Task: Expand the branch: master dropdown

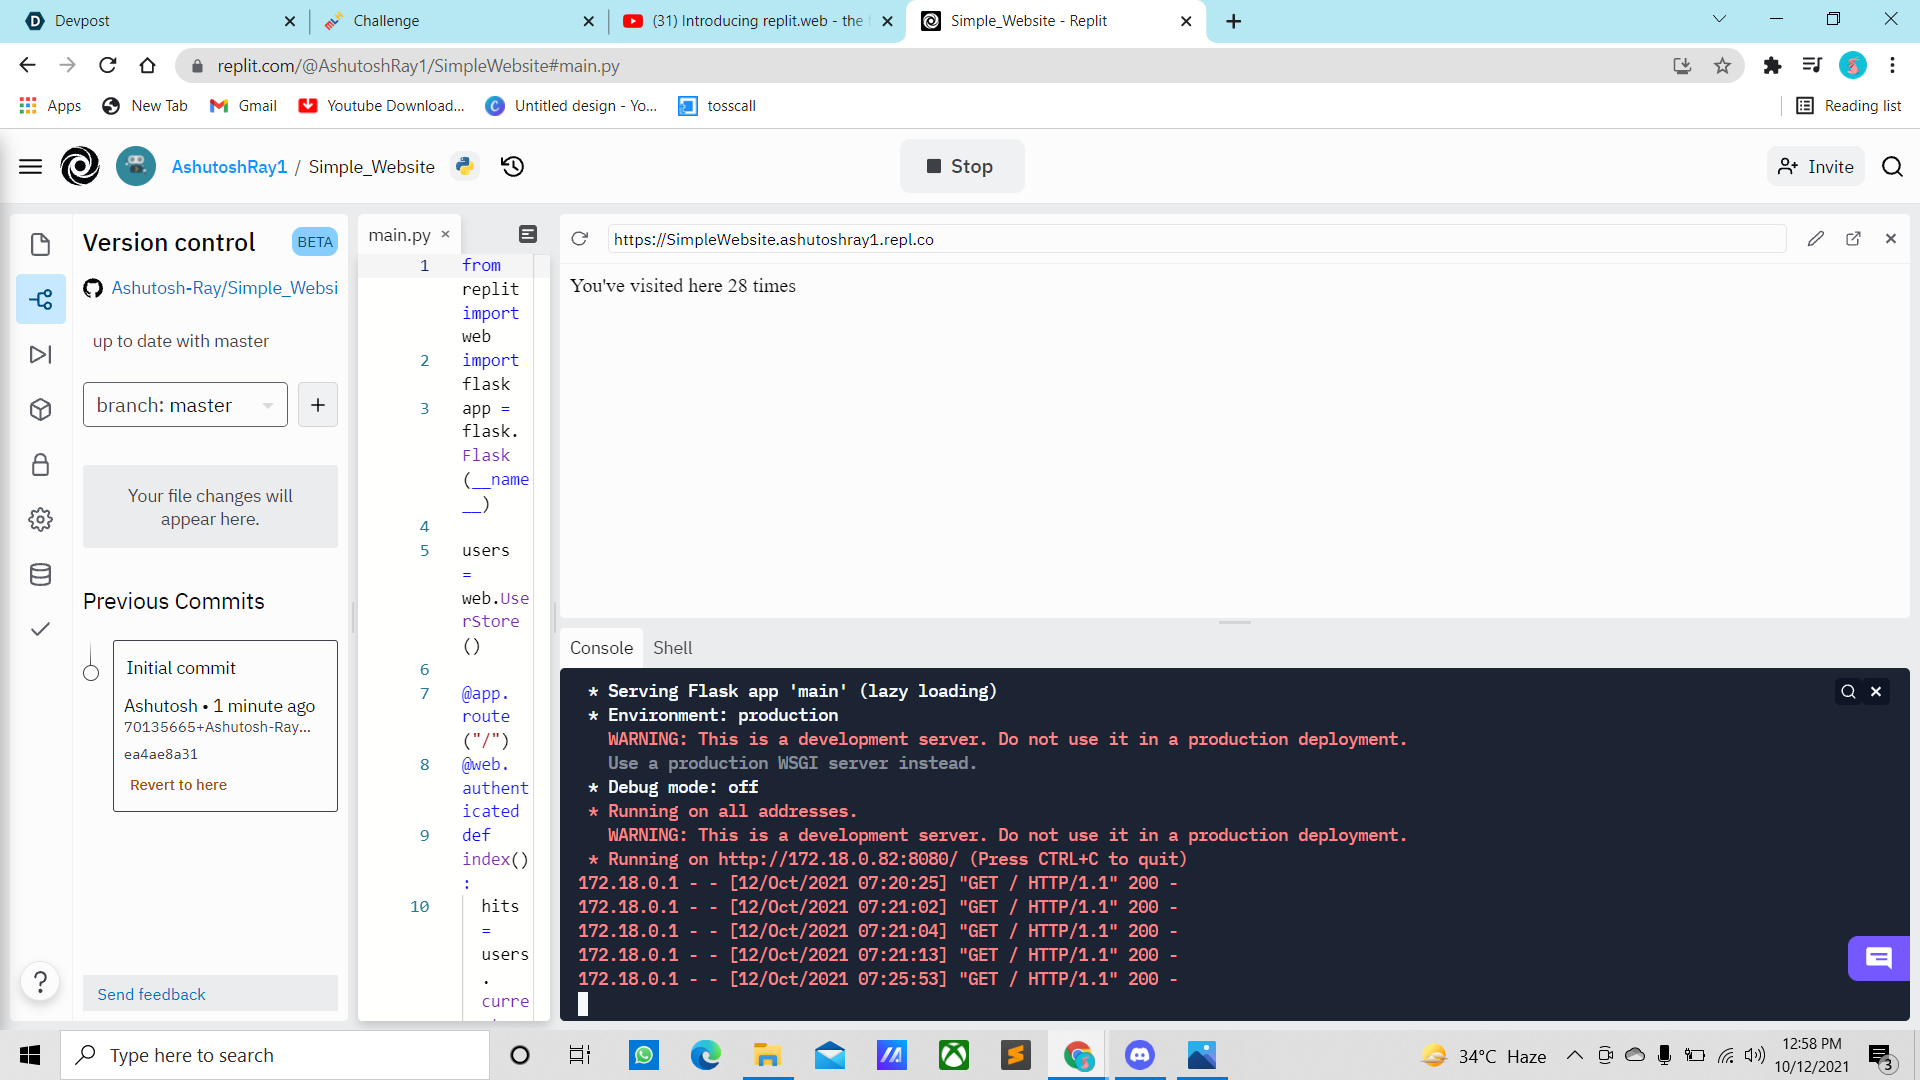Action: coord(185,405)
